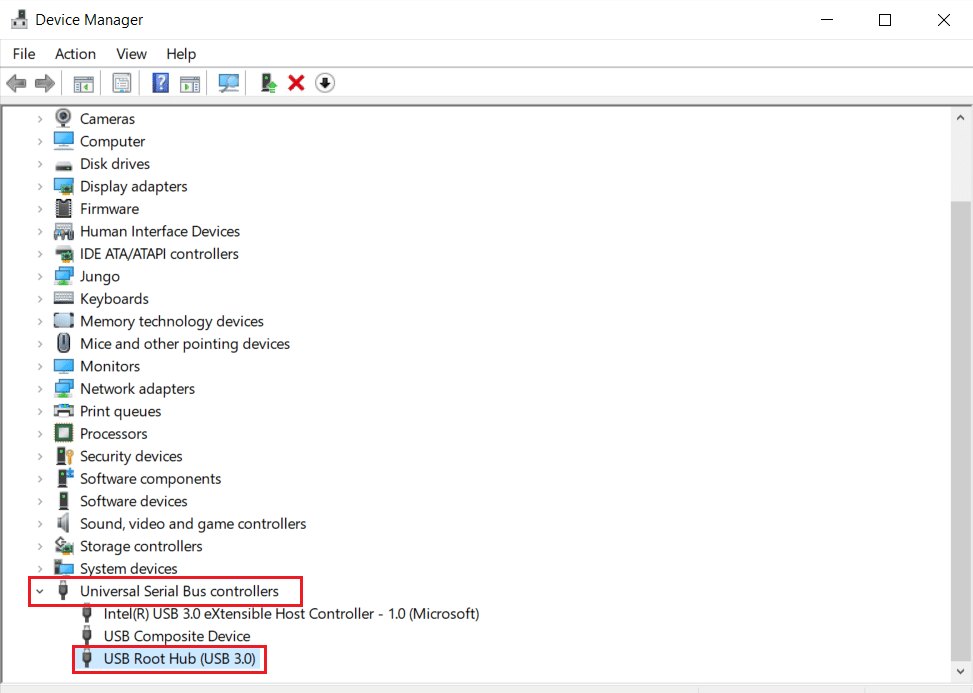Image resolution: width=973 pixels, height=693 pixels.
Task: Expand the Network adapters node
Action: 40,389
